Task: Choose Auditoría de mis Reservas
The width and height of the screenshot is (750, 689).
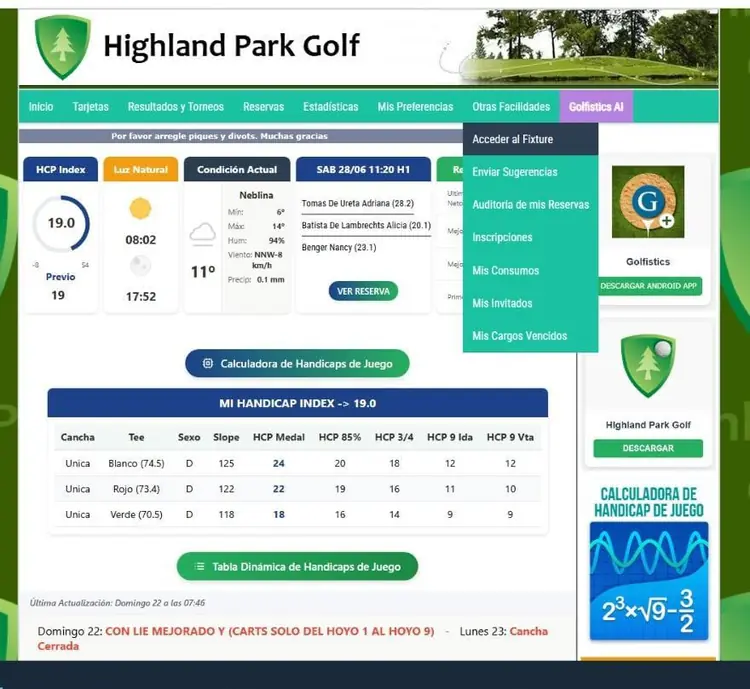Action: tap(530, 205)
